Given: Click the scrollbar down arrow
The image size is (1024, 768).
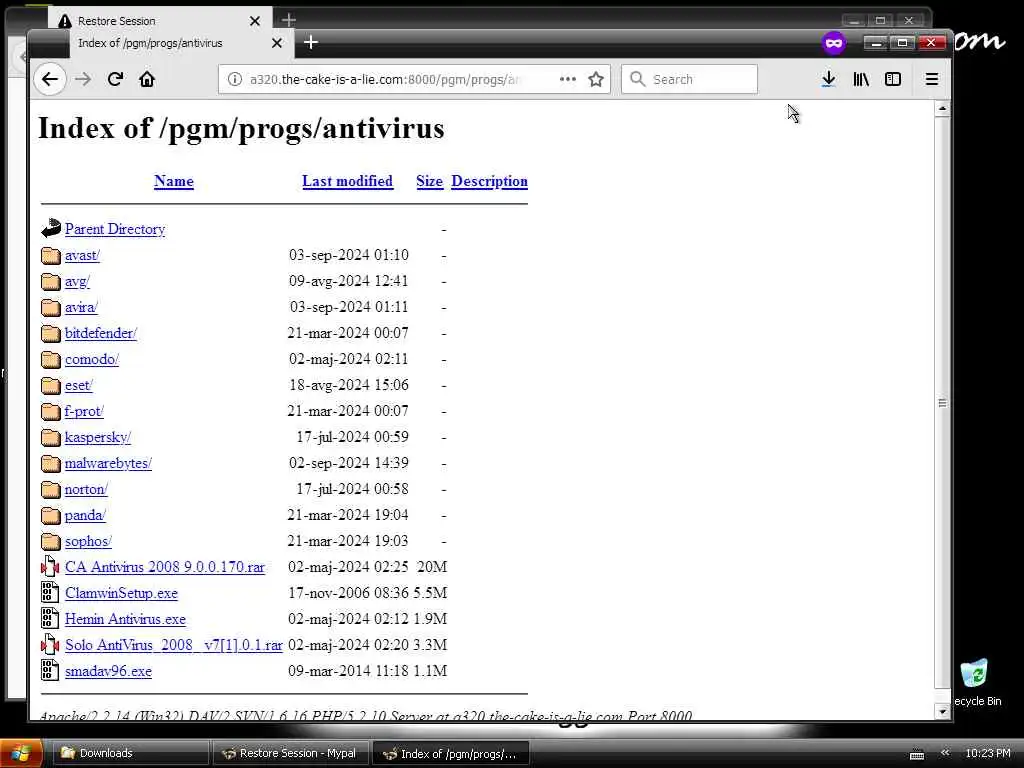Looking at the screenshot, I should pos(942,711).
